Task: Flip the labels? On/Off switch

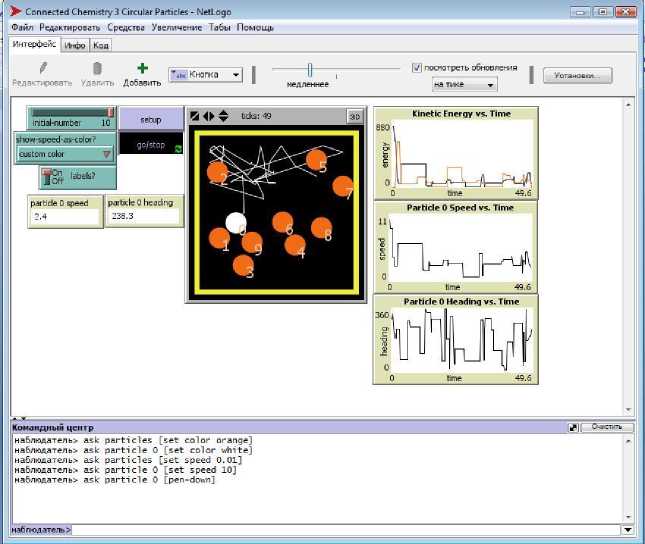Action: point(57,177)
